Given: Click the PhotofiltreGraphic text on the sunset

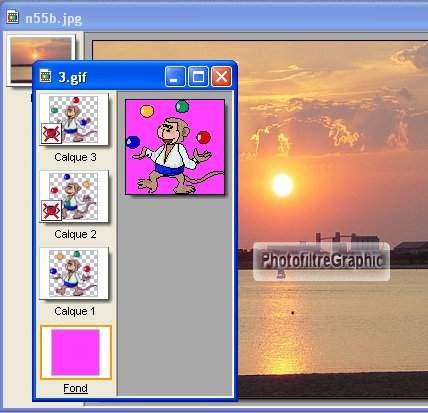Looking at the screenshot, I should [322, 261].
